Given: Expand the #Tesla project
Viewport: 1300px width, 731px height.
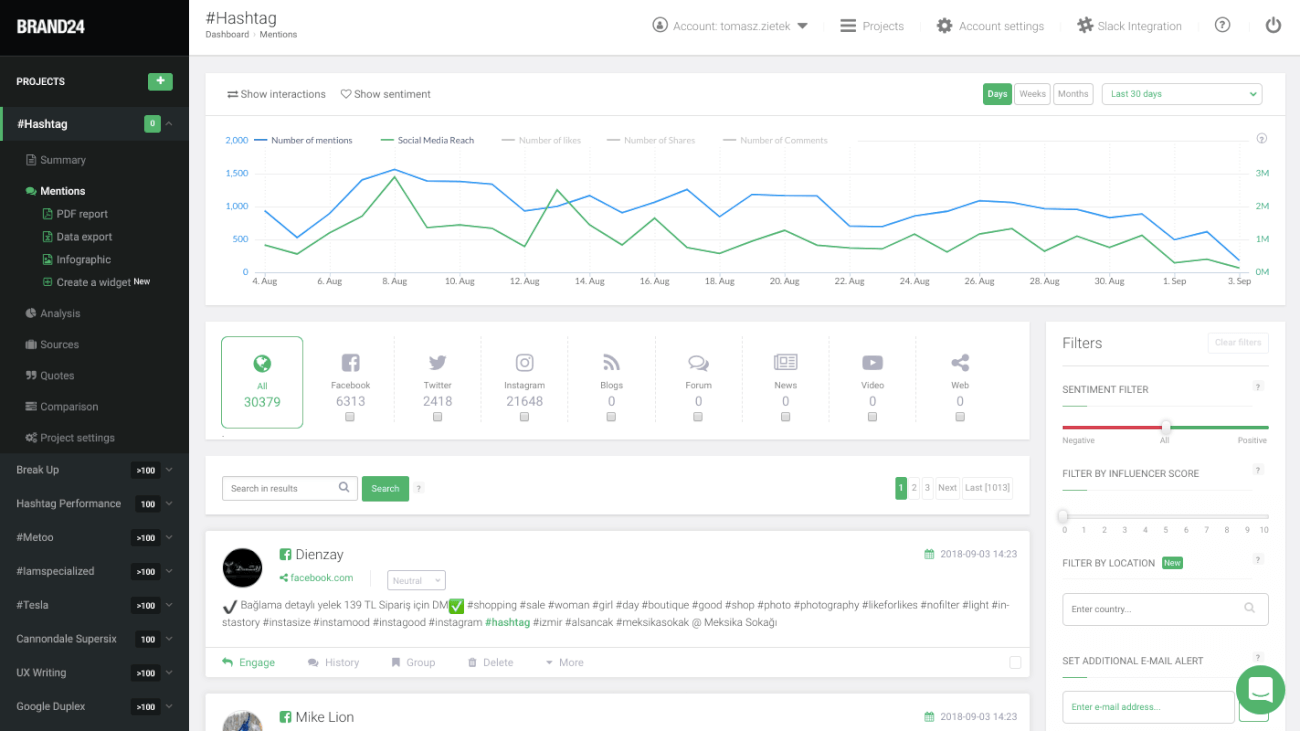Looking at the screenshot, I should tap(169, 605).
